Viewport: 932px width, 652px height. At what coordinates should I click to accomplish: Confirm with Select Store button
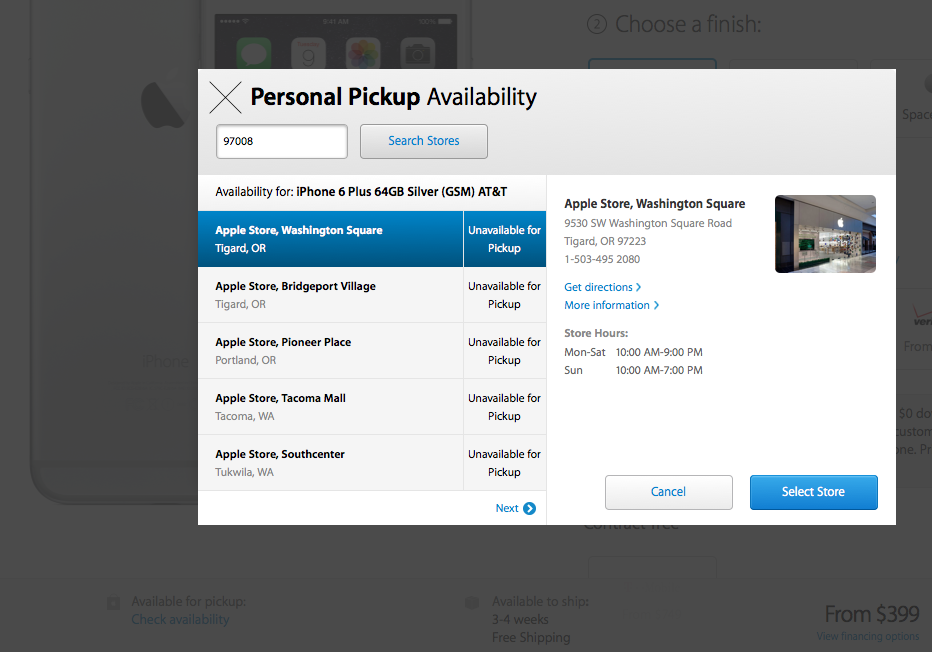(813, 492)
